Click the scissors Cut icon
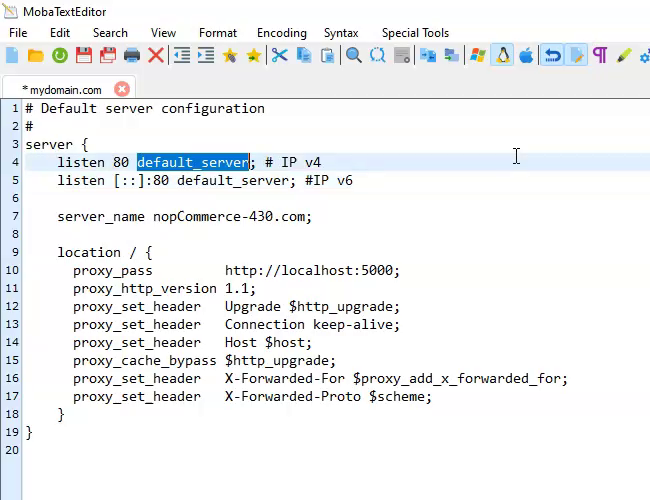Screen dimensions: 650x500 tap(279, 56)
